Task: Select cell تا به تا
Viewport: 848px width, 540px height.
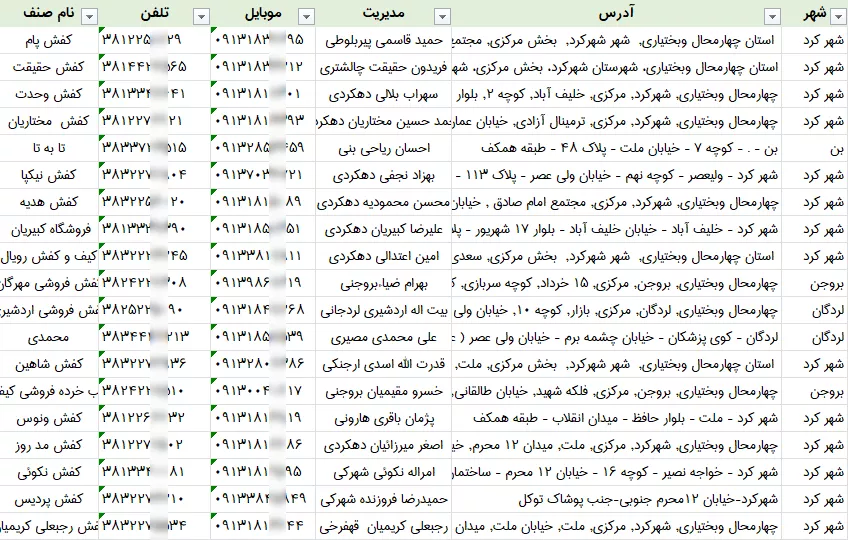Action: click(49, 148)
